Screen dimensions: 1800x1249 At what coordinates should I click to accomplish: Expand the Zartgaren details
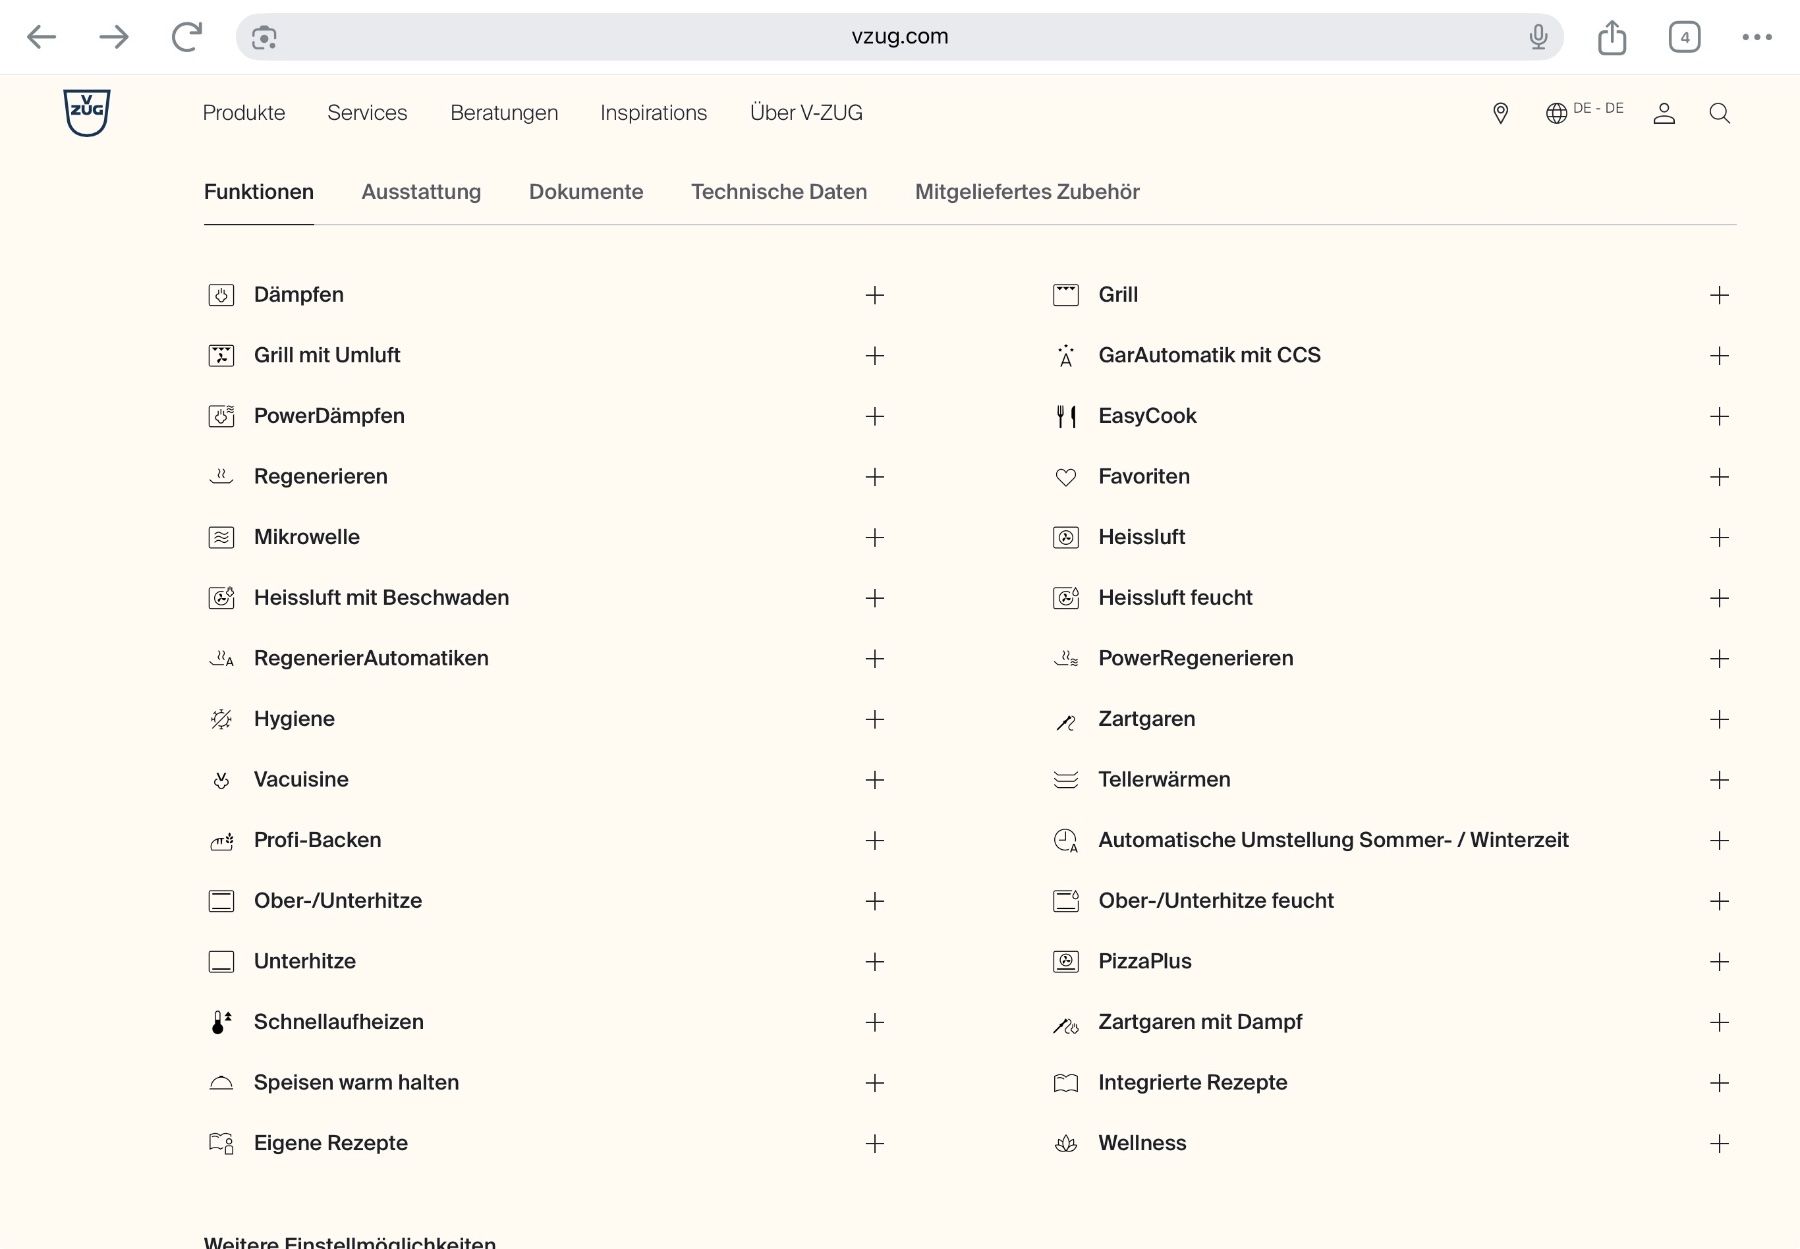pos(1719,719)
